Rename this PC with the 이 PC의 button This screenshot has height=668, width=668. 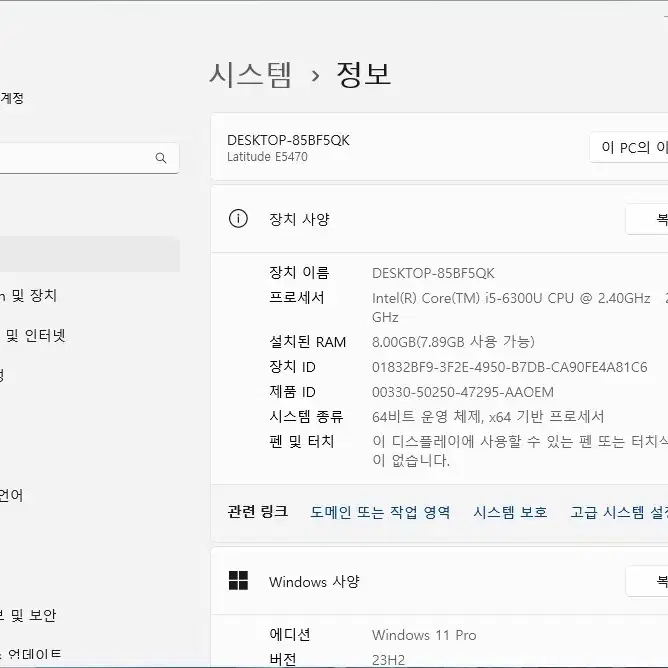point(629,147)
